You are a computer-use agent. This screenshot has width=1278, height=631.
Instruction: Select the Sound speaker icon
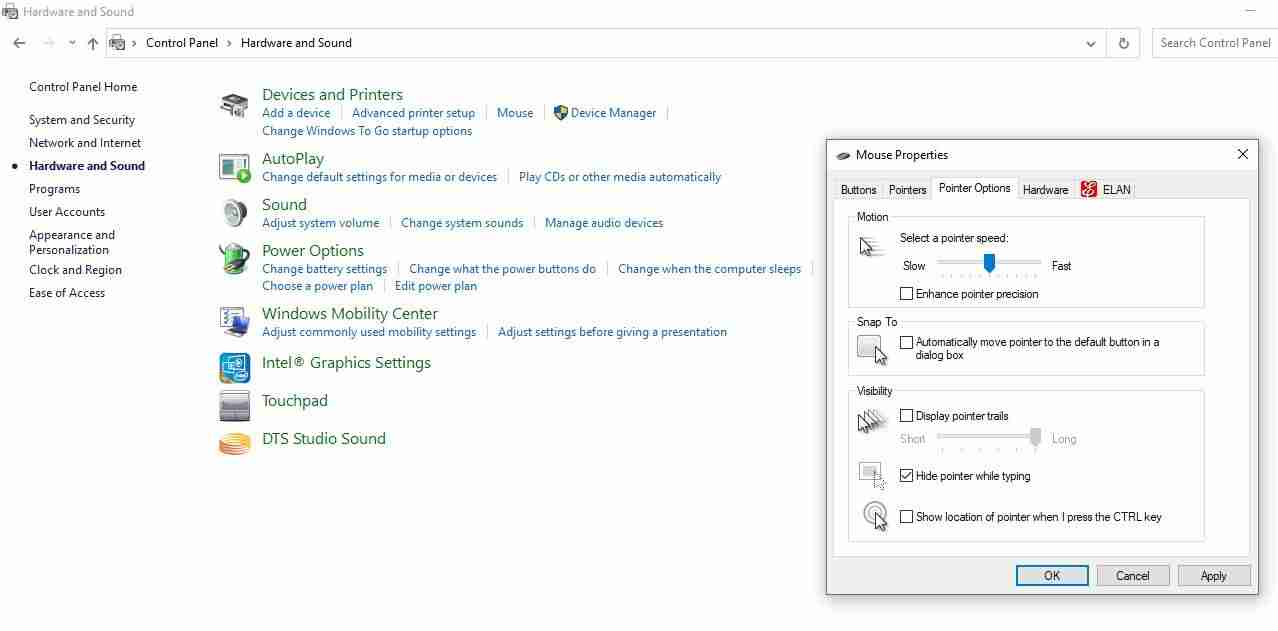(233, 212)
